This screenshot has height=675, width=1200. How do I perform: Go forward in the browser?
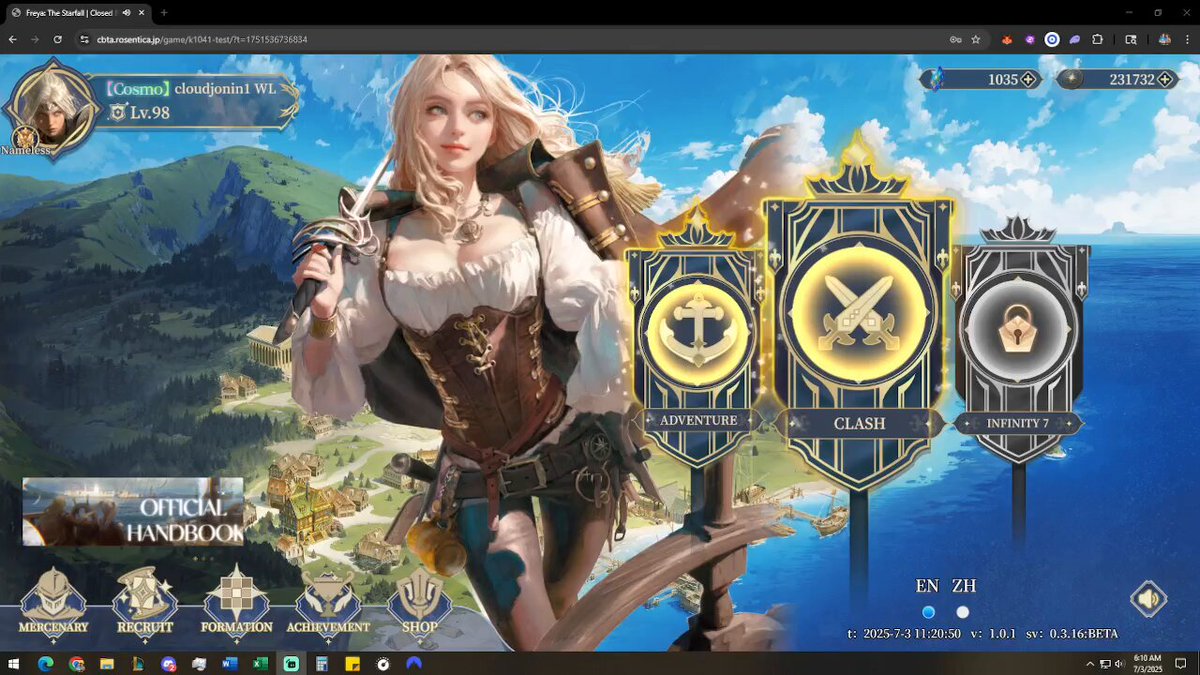click(35, 39)
